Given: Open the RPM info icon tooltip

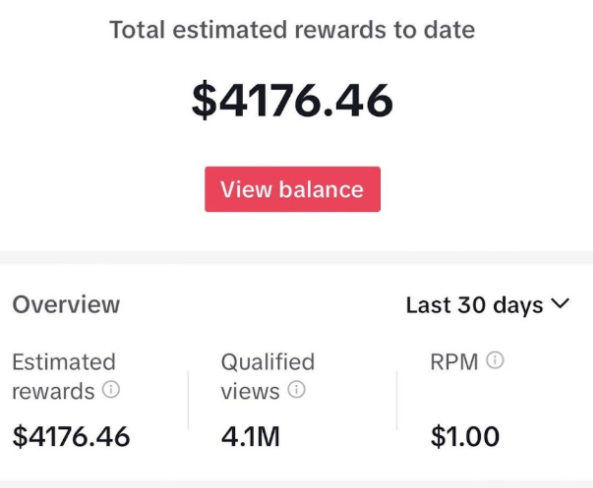Looking at the screenshot, I should pos(495,360).
